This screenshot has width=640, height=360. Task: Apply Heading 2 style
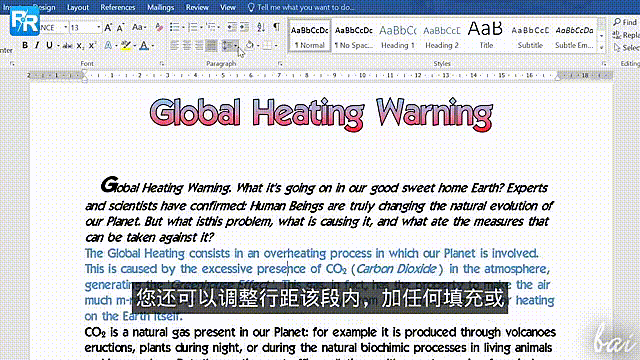click(x=442, y=36)
